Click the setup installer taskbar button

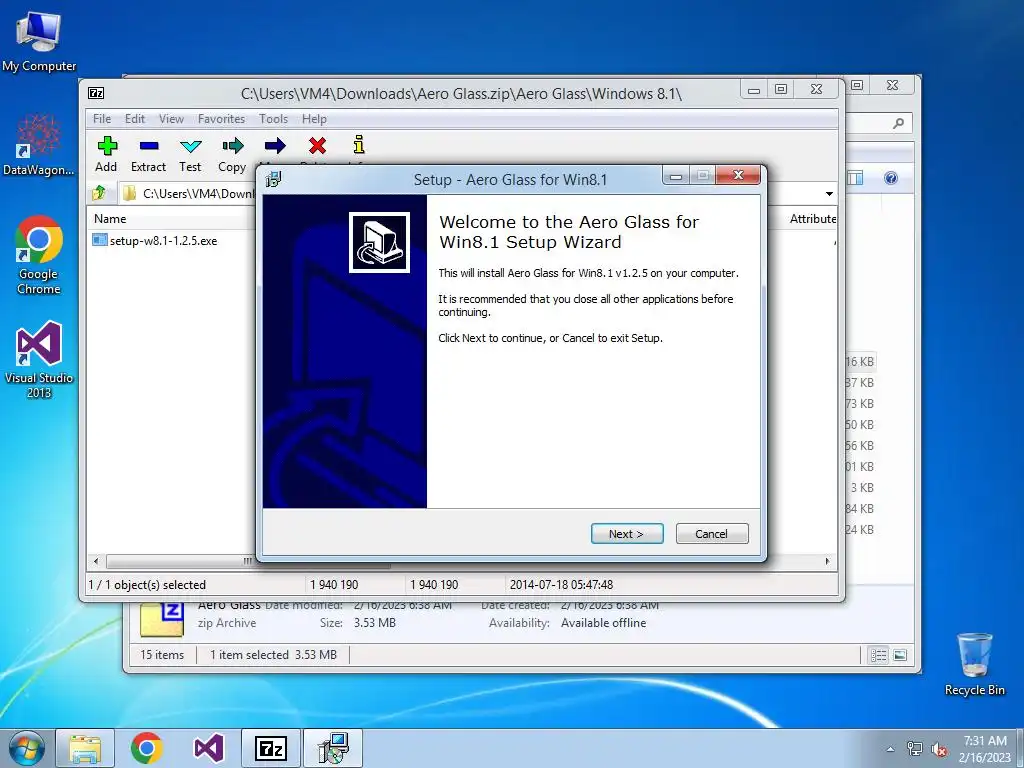tap(333, 748)
